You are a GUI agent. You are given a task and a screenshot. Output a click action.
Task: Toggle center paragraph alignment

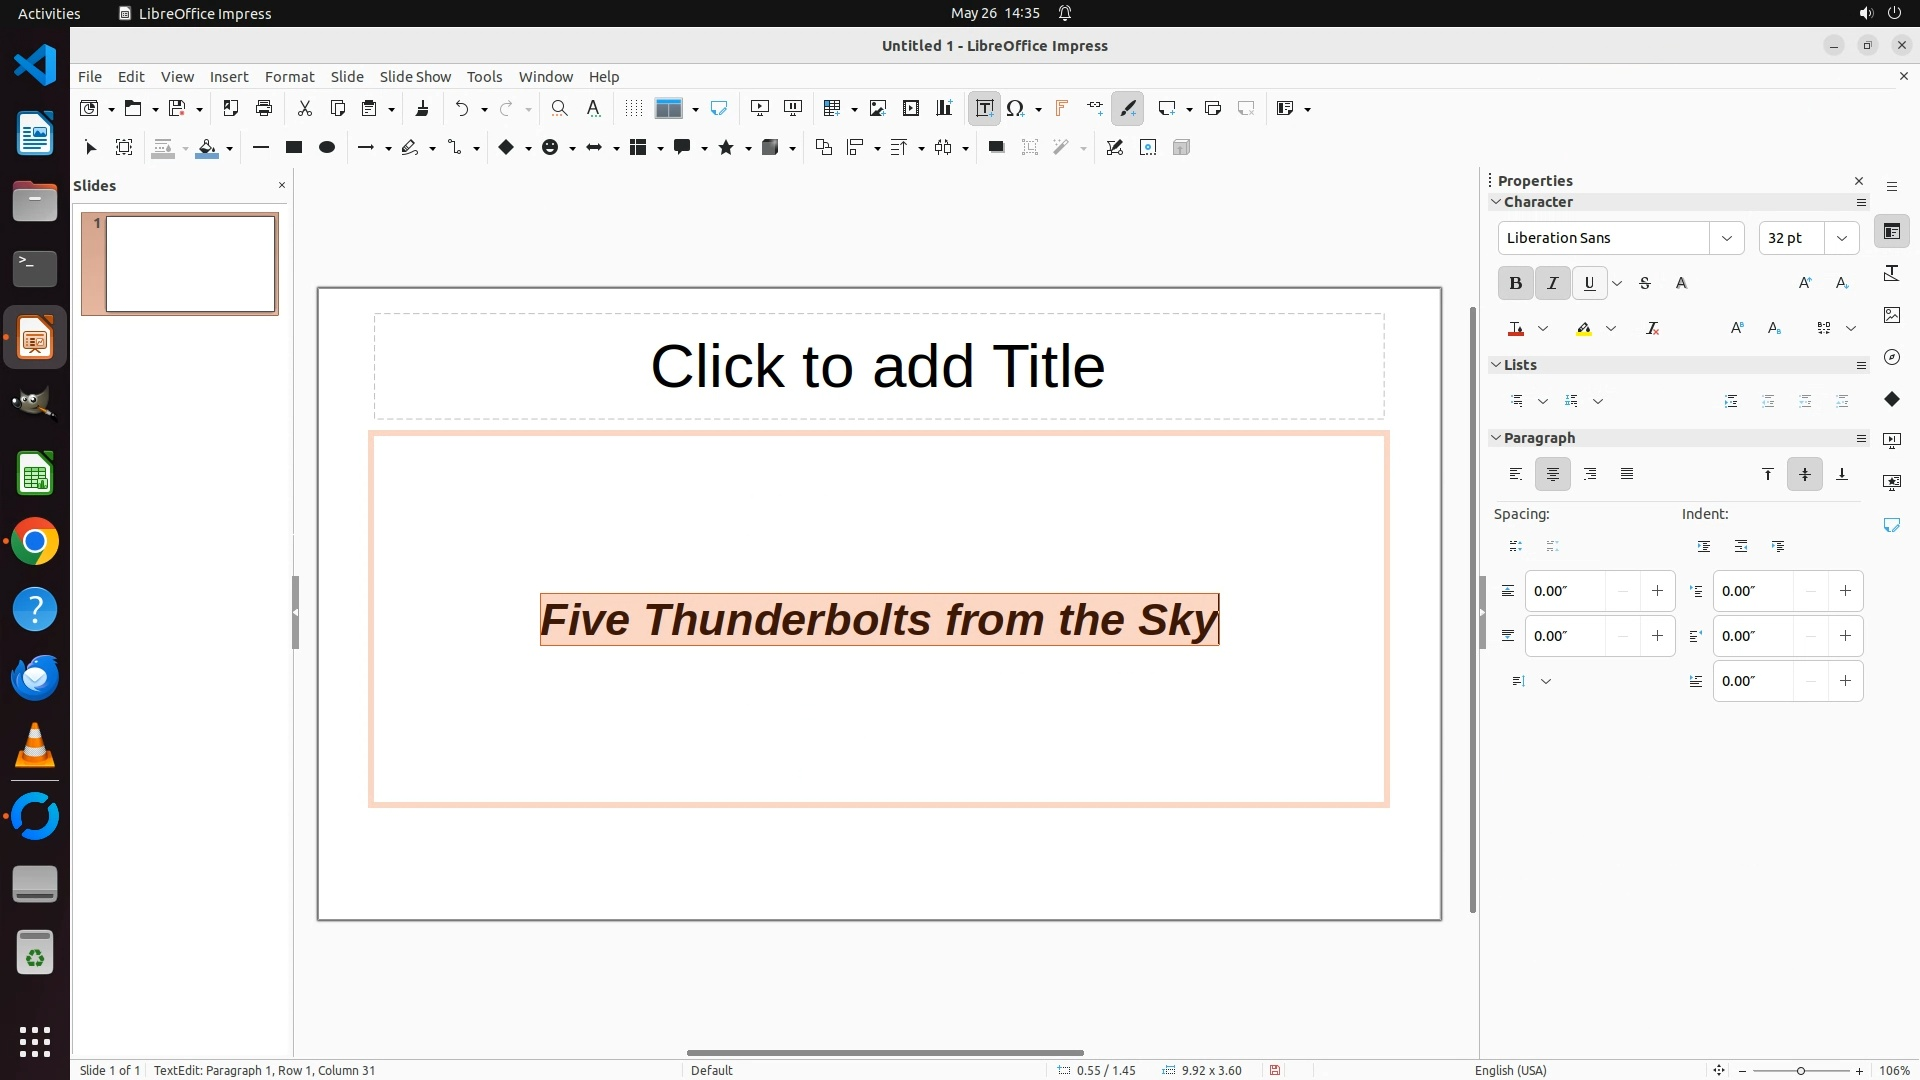click(x=1552, y=474)
